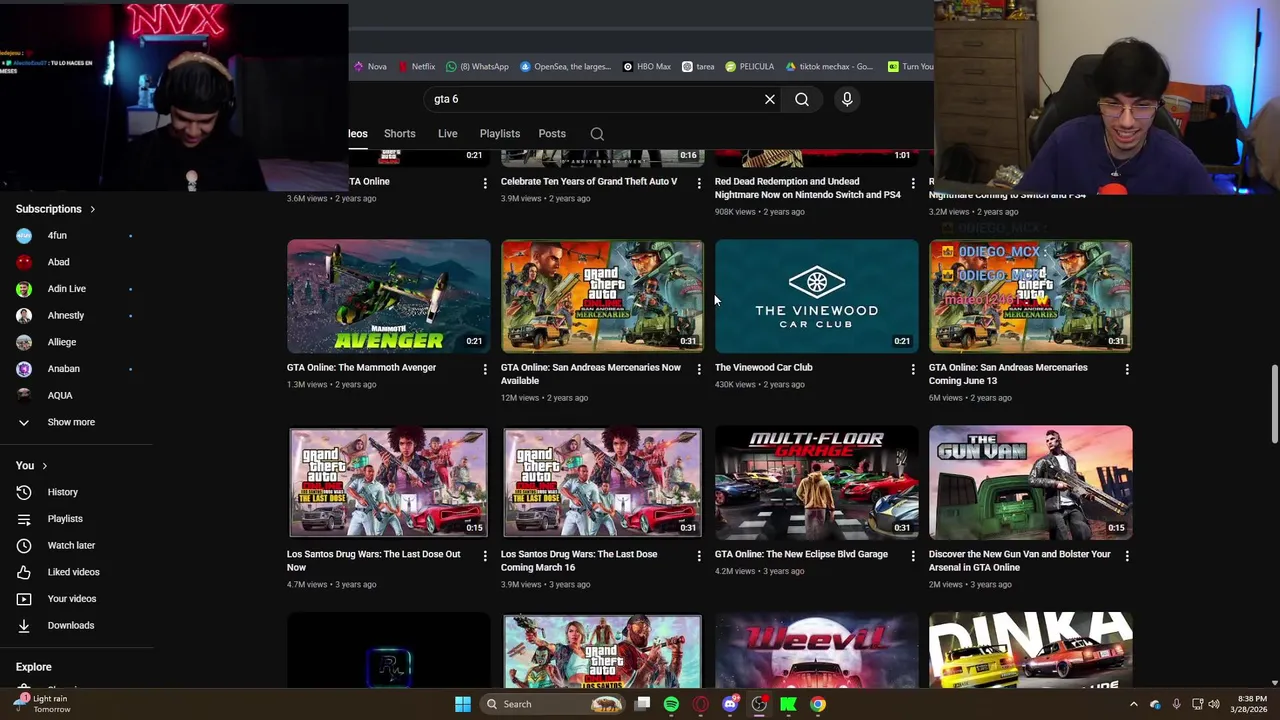
Task: Open Spotify from the taskbar
Action: [671, 704]
